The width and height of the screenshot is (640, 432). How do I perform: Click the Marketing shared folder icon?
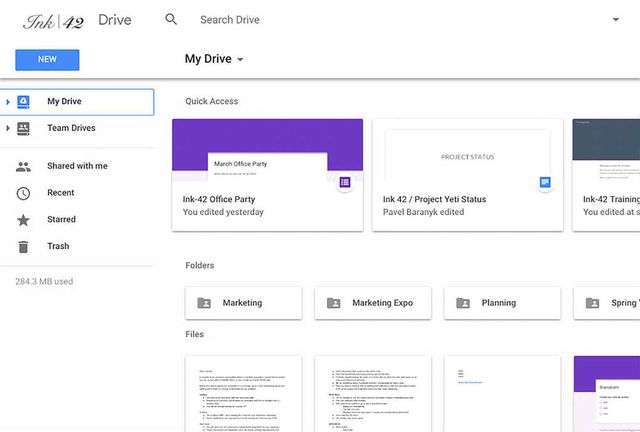204,303
